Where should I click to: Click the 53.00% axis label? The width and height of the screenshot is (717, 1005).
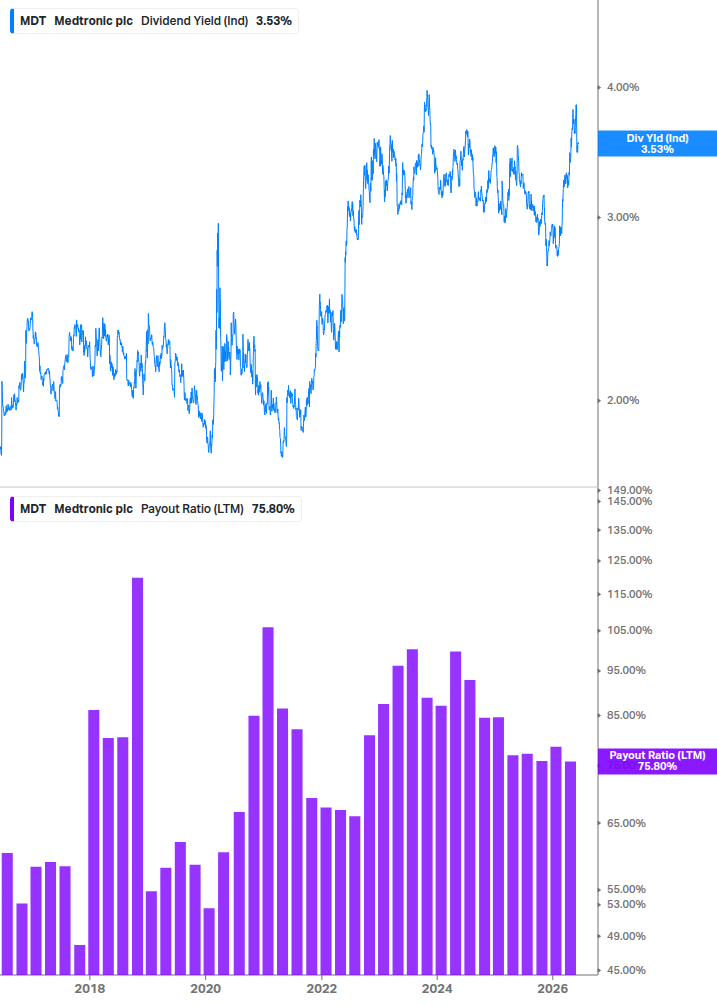point(626,904)
